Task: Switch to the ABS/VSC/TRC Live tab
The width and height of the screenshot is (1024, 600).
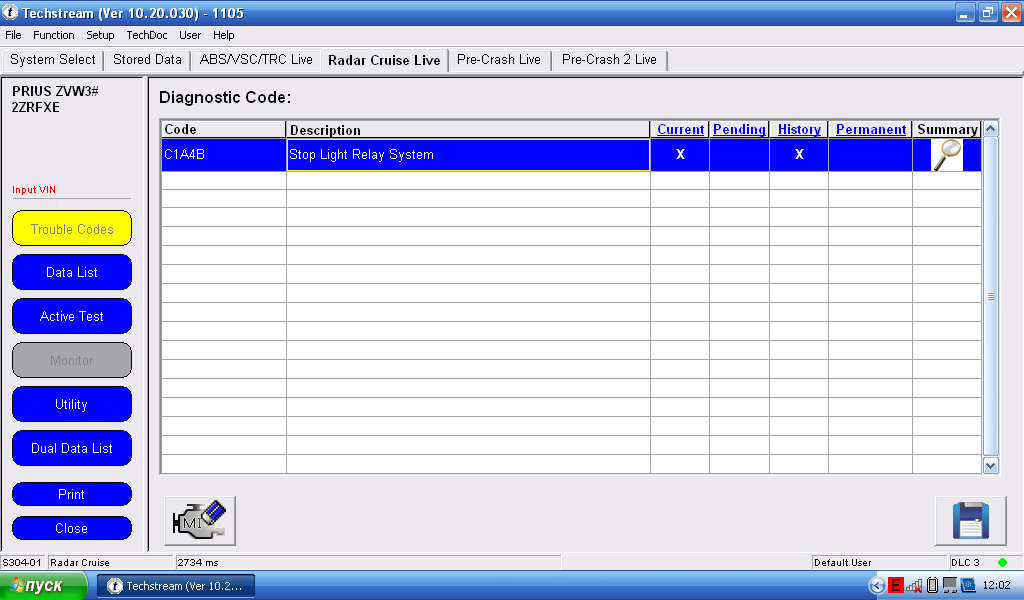Action: click(x=256, y=60)
